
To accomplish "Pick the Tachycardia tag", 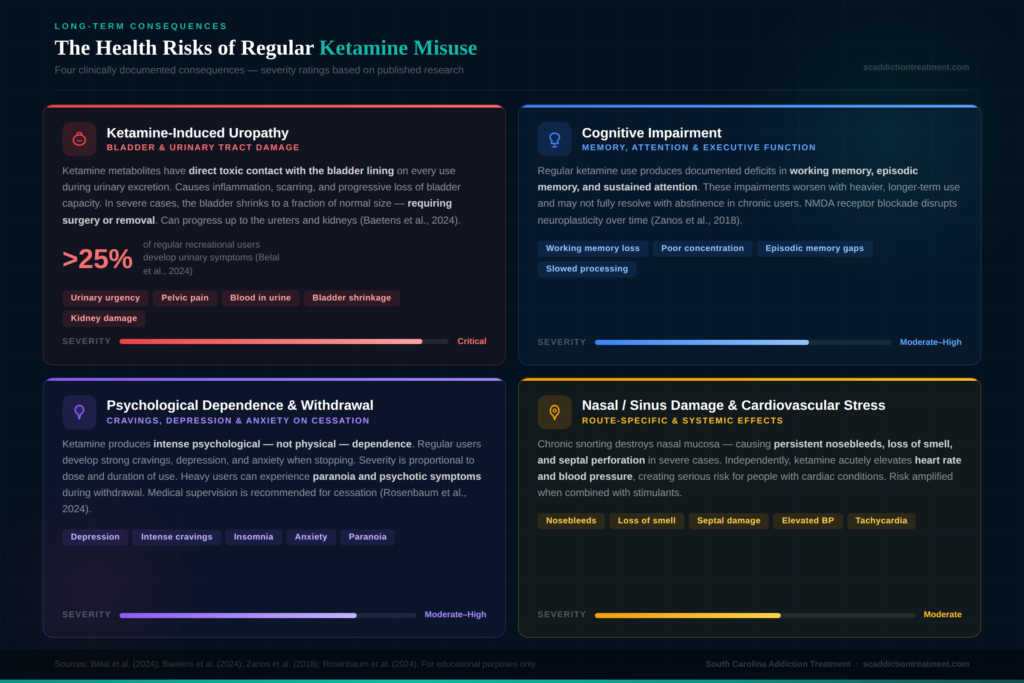I will pos(881,520).
